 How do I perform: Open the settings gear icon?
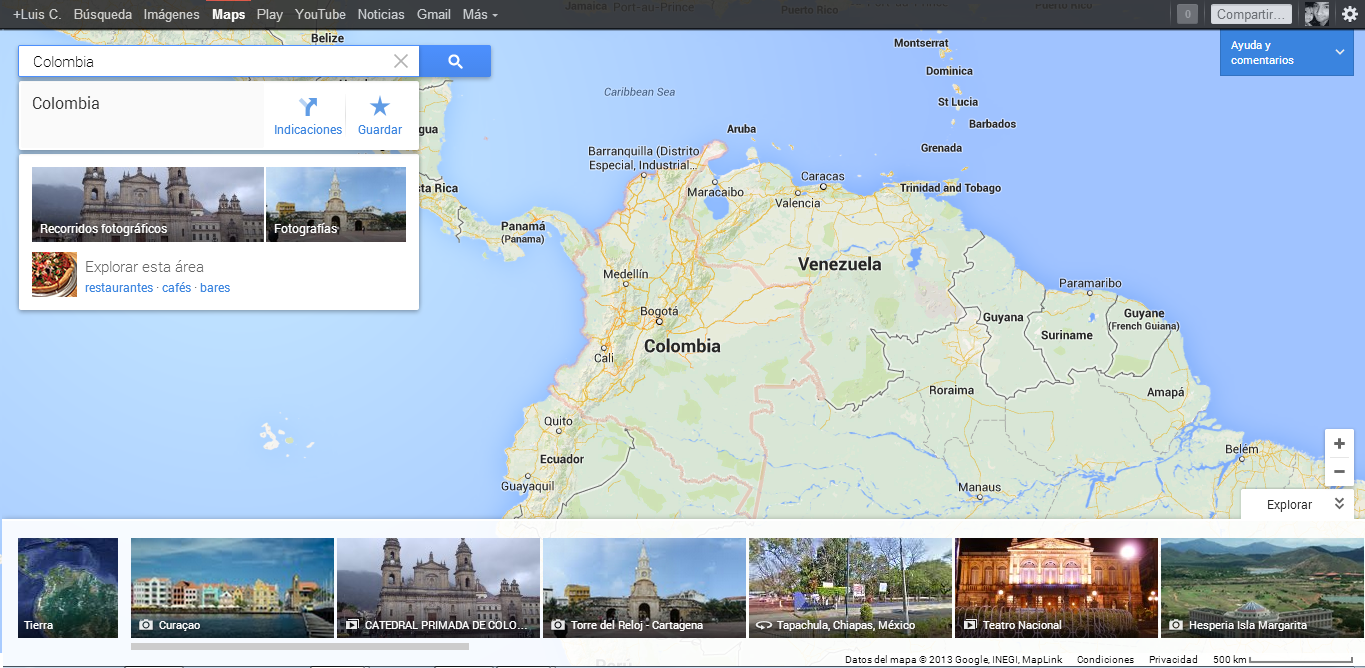[1349, 14]
